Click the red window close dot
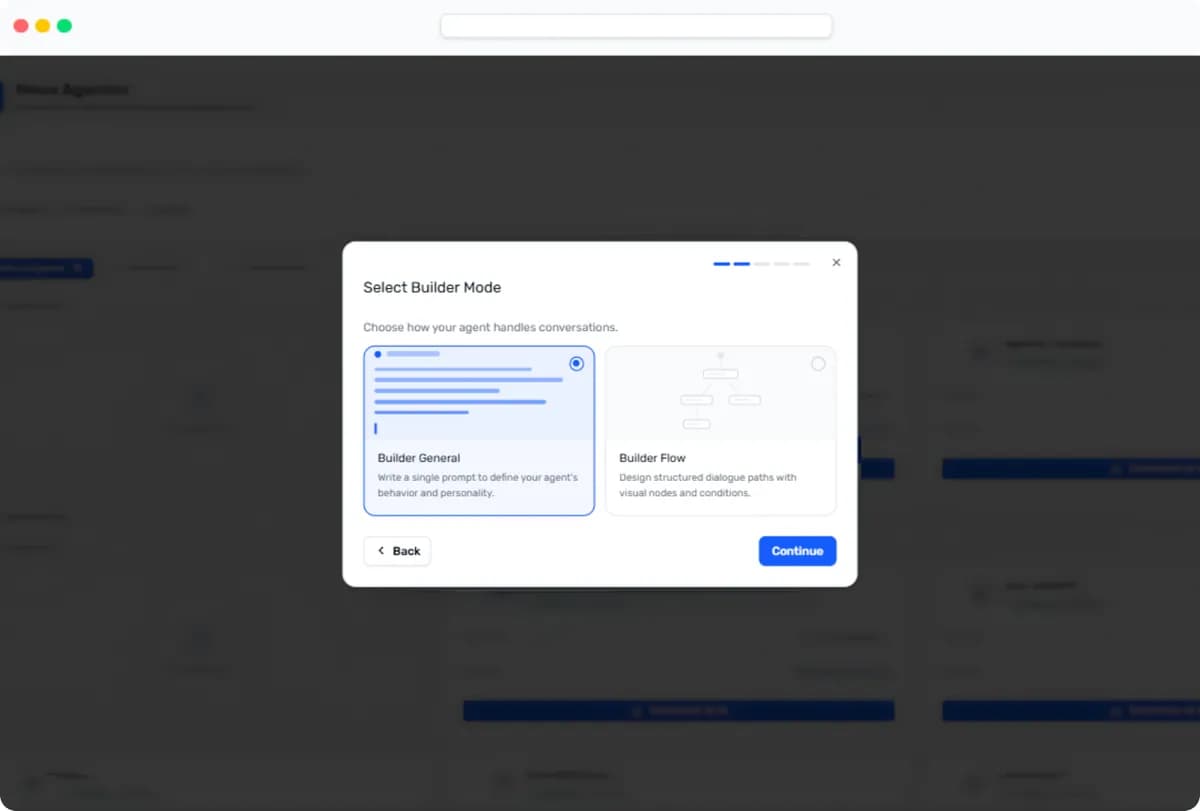Screen dimensions: 1200x811 coord(21,26)
